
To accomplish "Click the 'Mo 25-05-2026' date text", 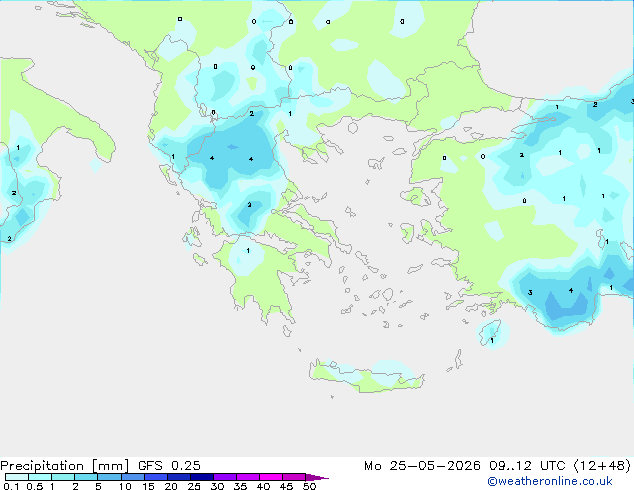I will [422, 466].
